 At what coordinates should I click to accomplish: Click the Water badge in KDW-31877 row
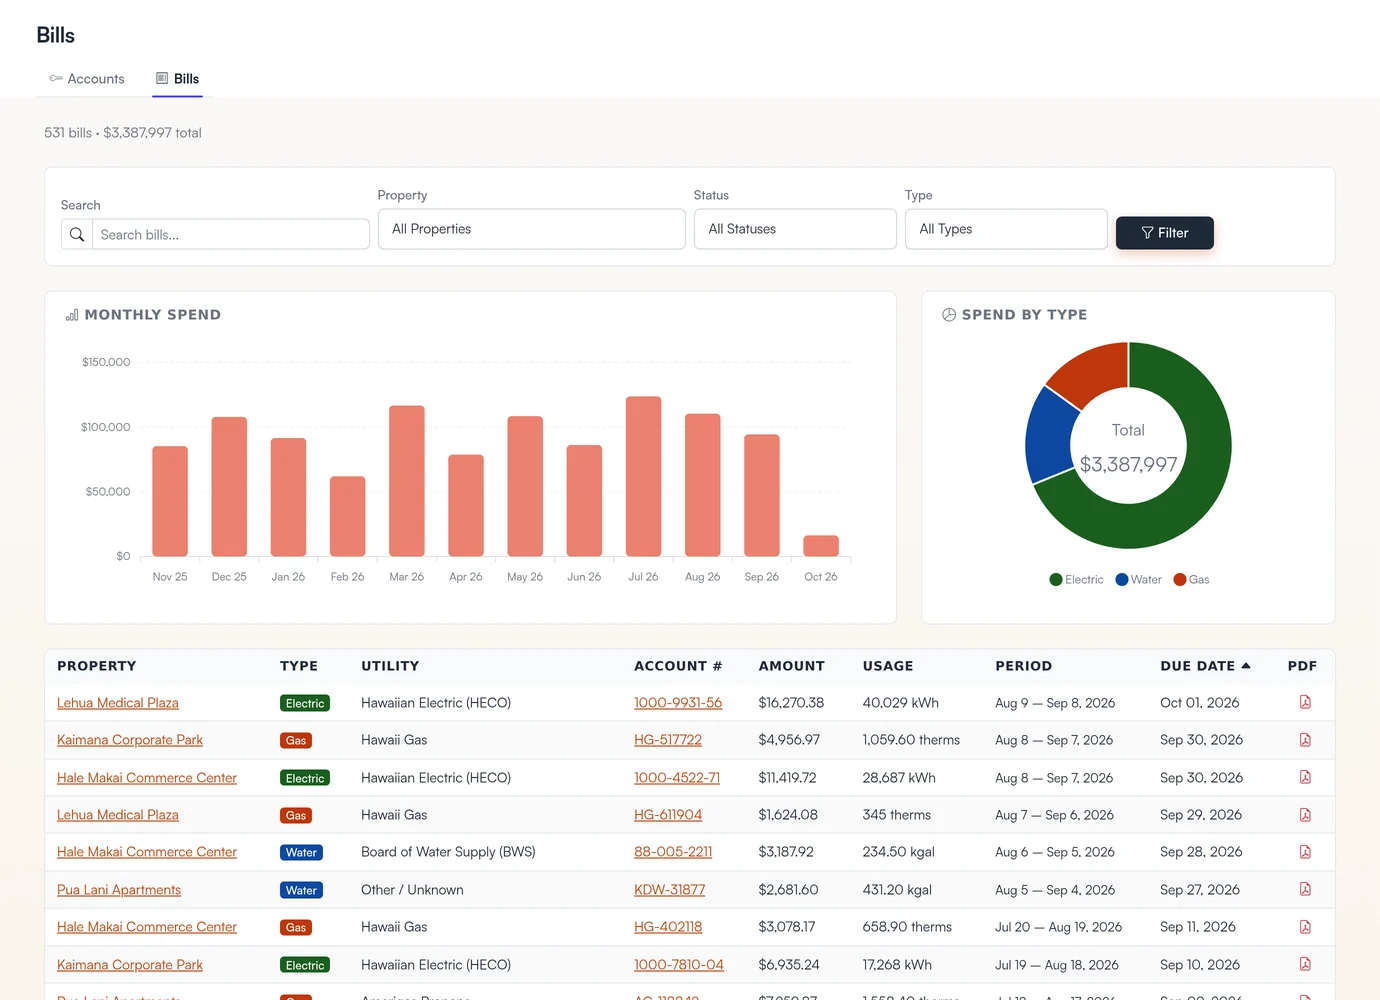coord(301,890)
